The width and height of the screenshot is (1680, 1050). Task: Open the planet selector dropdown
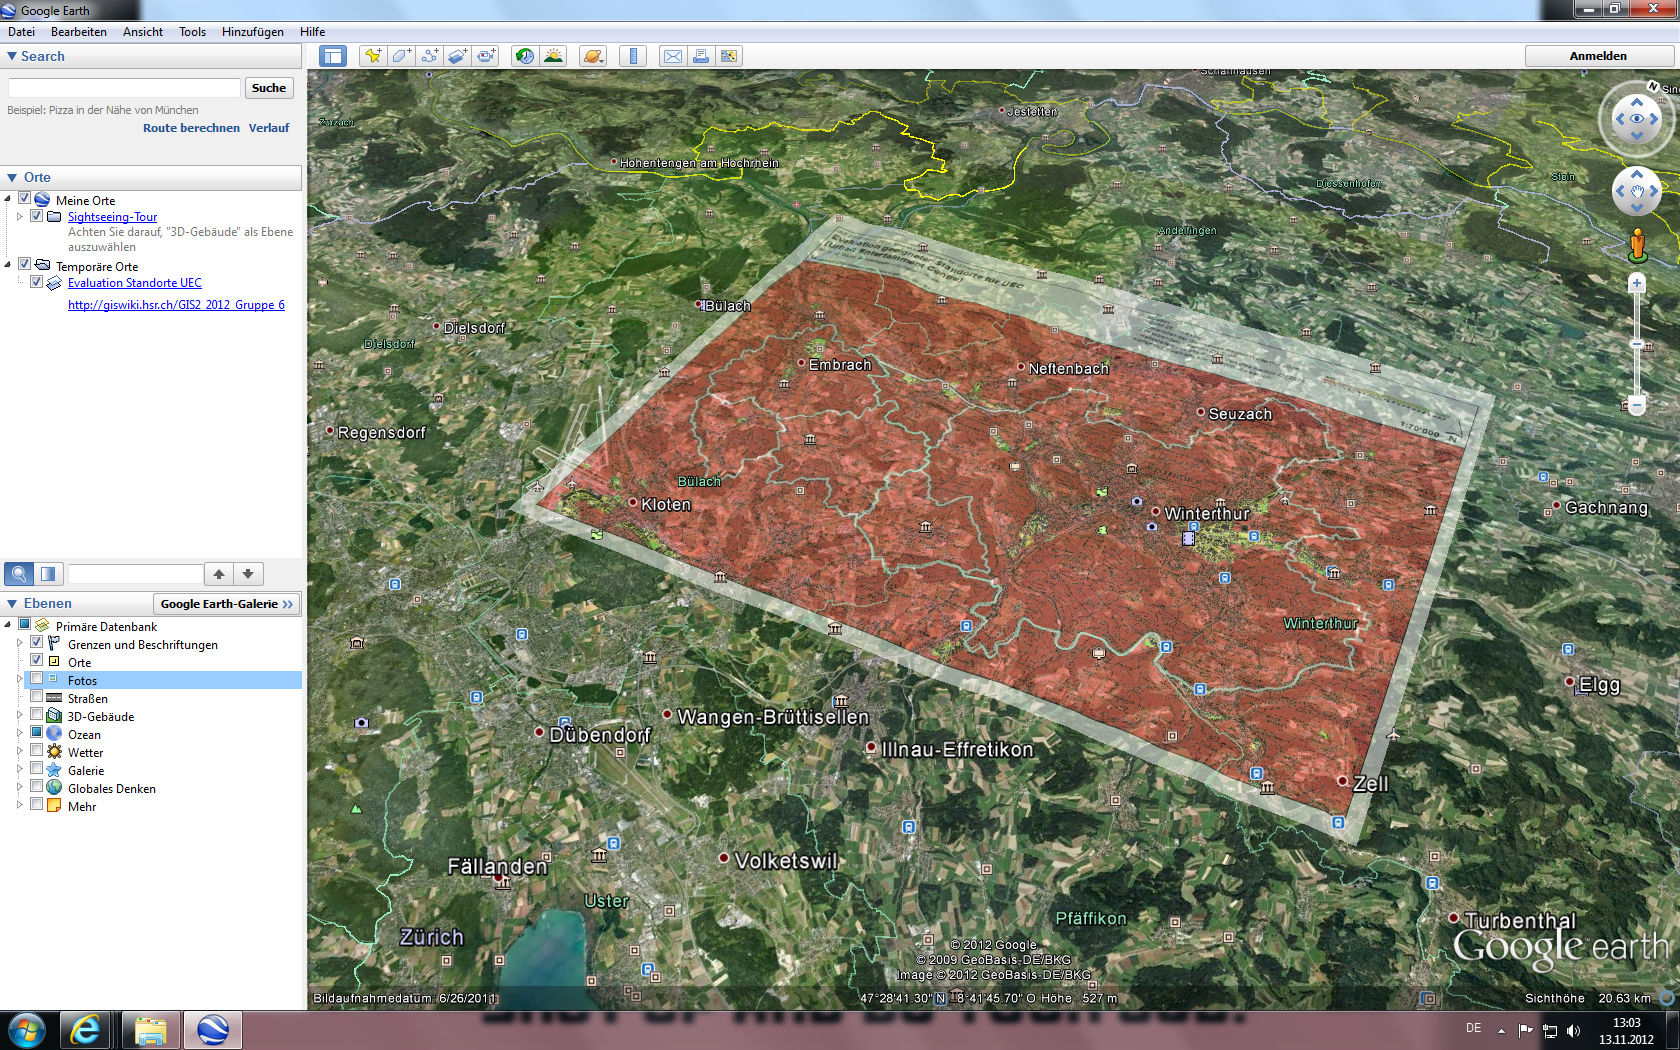[593, 57]
